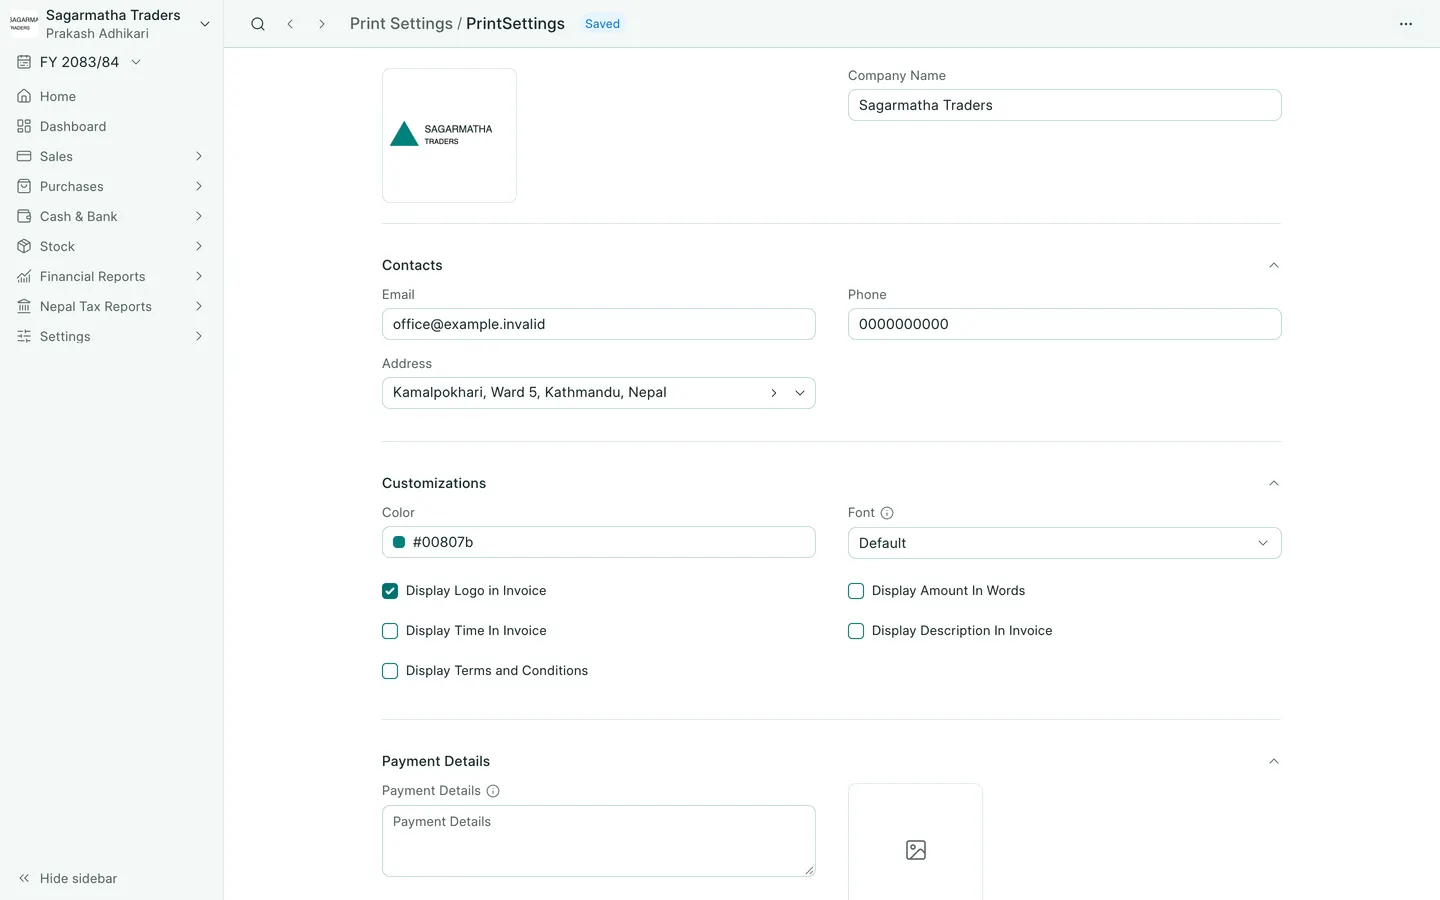Open the search magnifier icon
This screenshot has width=1440, height=900.
click(x=258, y=24)
